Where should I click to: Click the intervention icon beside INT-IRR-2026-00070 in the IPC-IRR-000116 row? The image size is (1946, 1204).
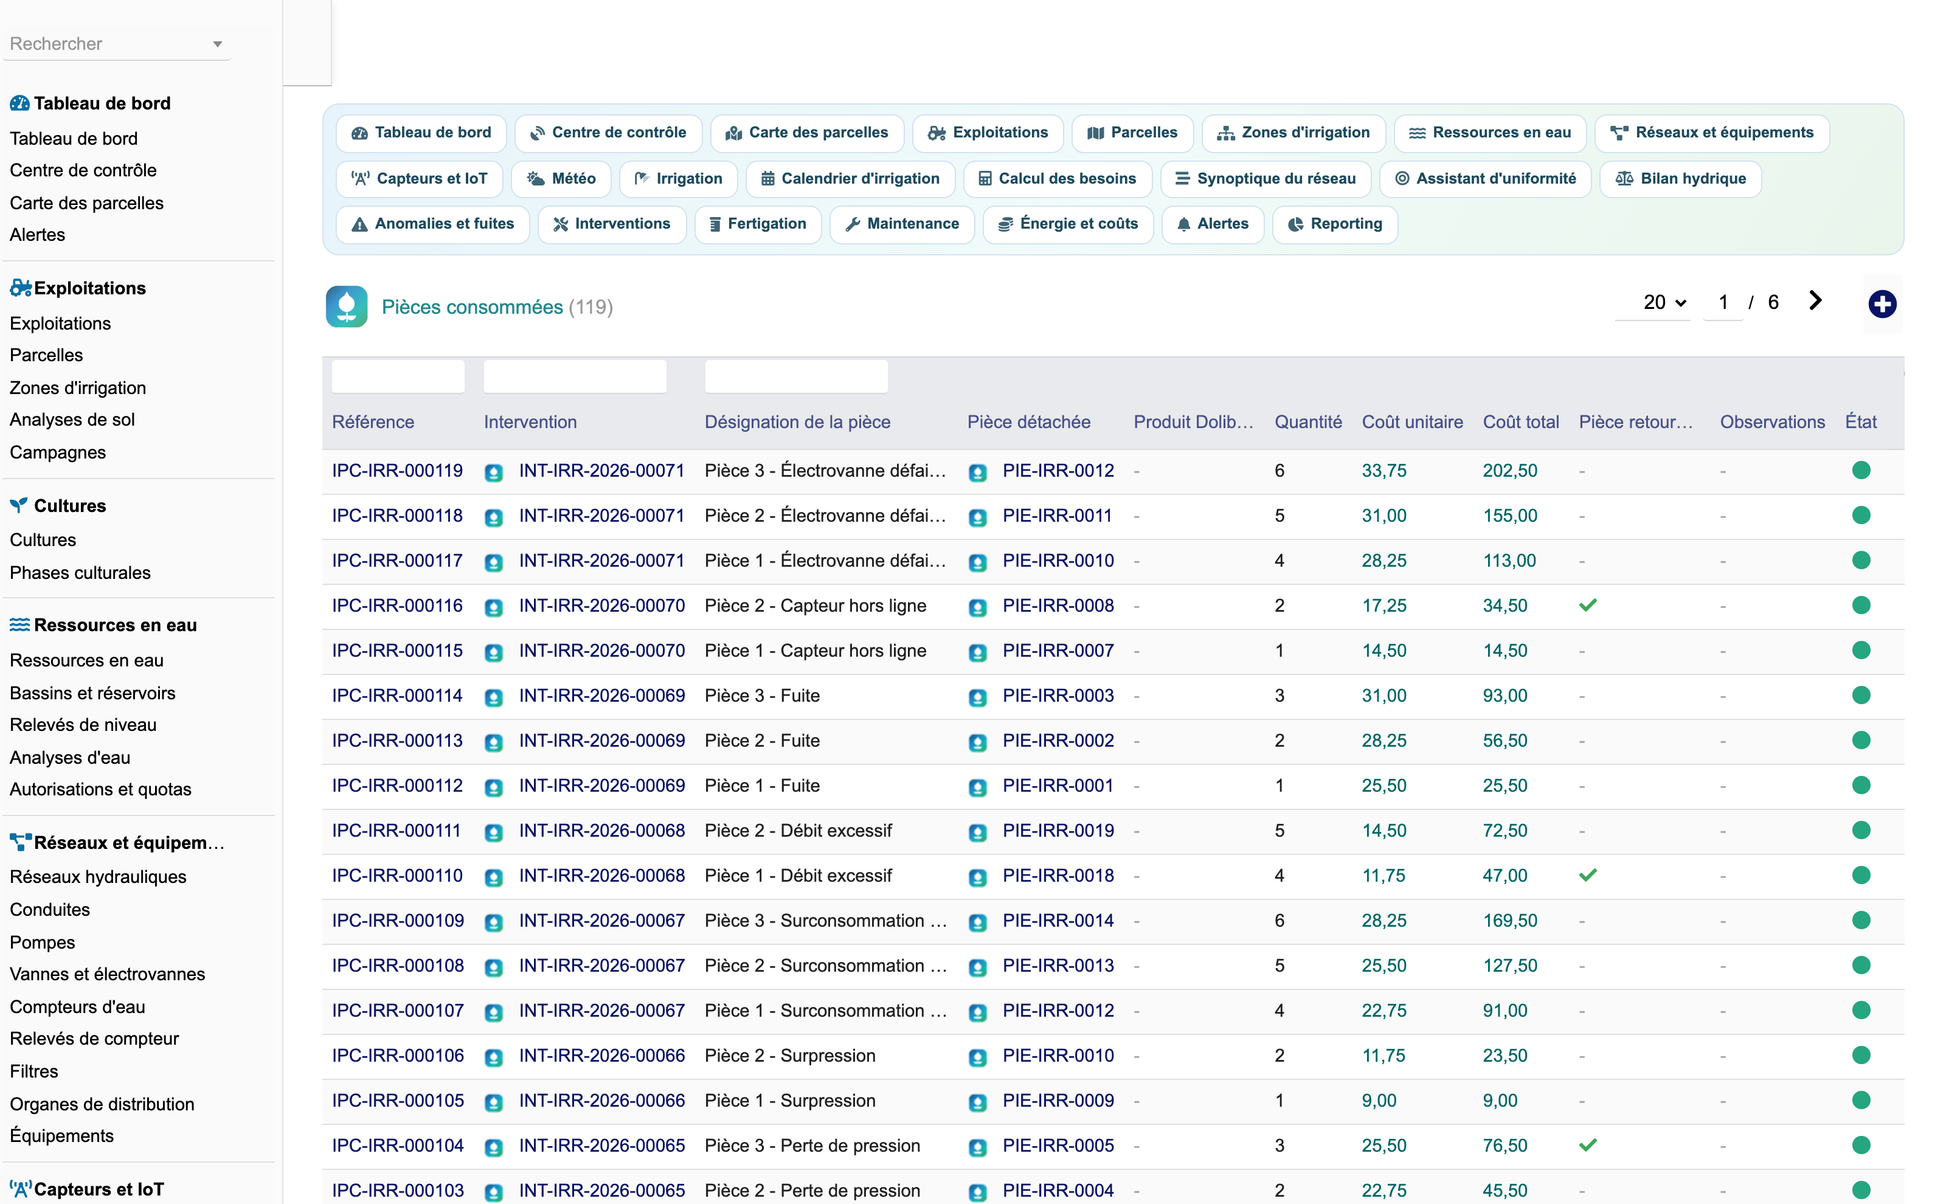coord(494,607)
